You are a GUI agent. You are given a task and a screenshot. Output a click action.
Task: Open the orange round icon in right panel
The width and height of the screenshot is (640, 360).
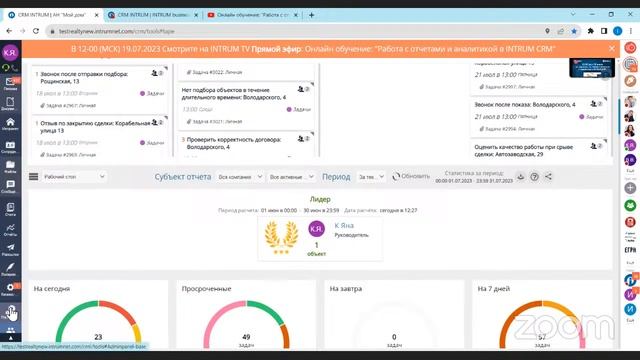tap(630, 80)
